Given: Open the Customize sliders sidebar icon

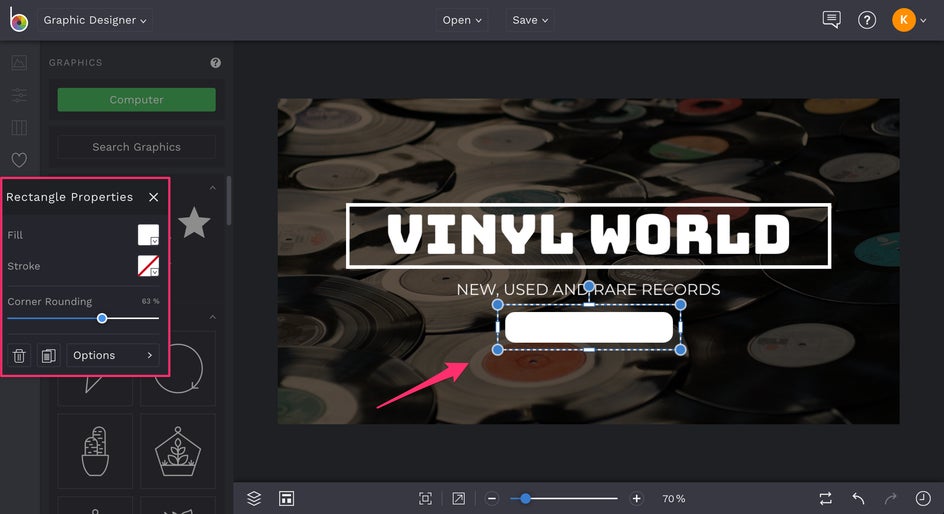Looking at the screenshot, I should (19, 95).
